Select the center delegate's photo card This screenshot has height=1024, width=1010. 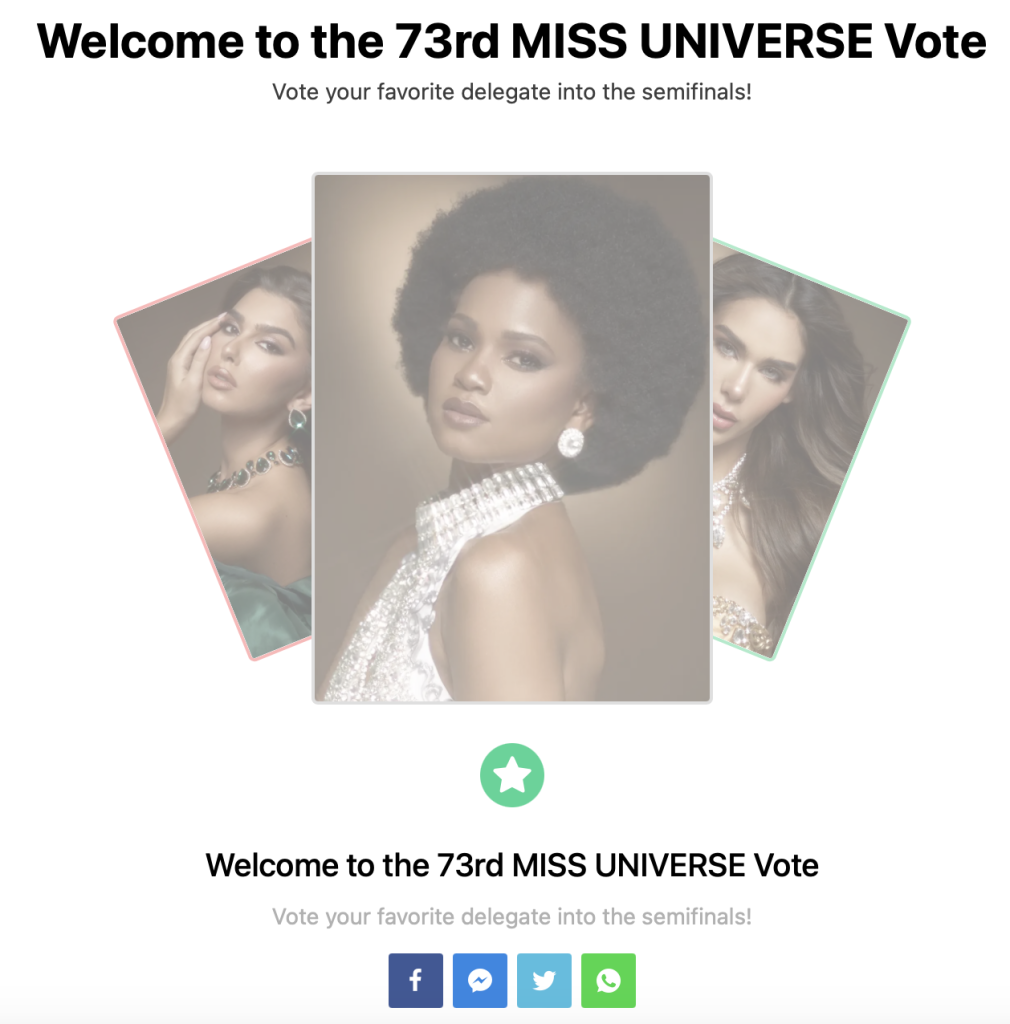512,438
